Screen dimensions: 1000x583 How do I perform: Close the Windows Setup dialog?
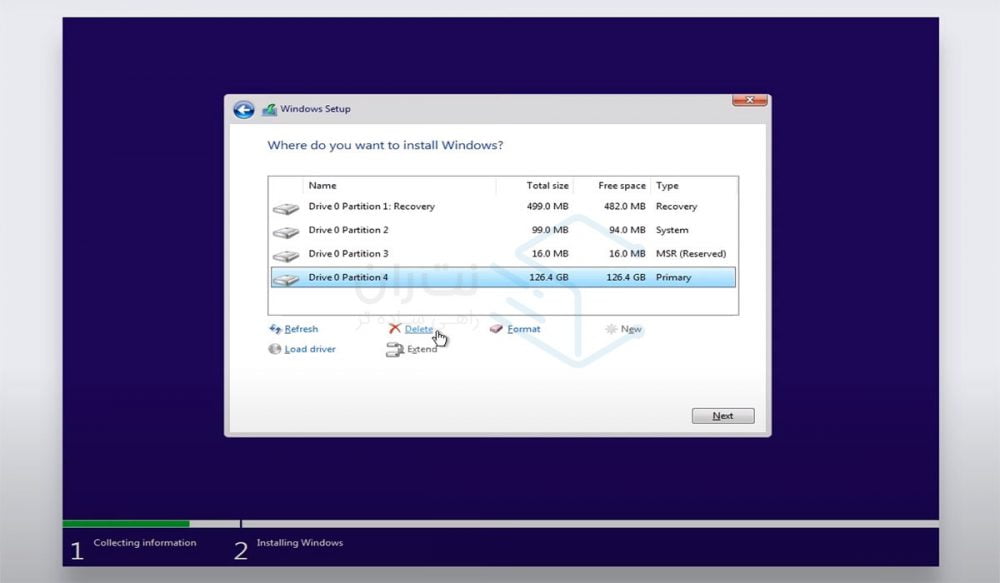[749, 100]
